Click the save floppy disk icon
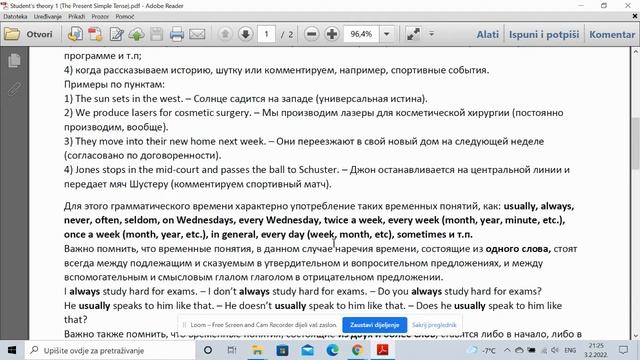Viewport: 640px width, 360px height. click(156, 34)
